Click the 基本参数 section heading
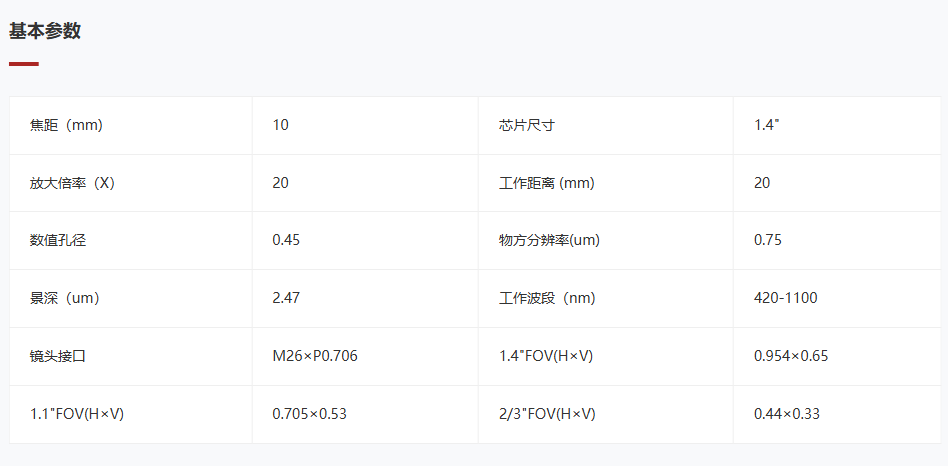The height and width of the screenshot is (466, 948). 45,31
